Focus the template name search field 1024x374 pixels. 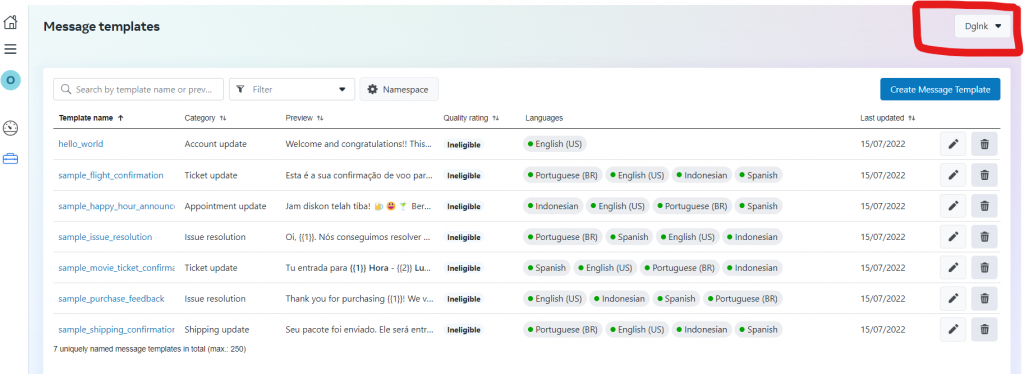(138, 89)
